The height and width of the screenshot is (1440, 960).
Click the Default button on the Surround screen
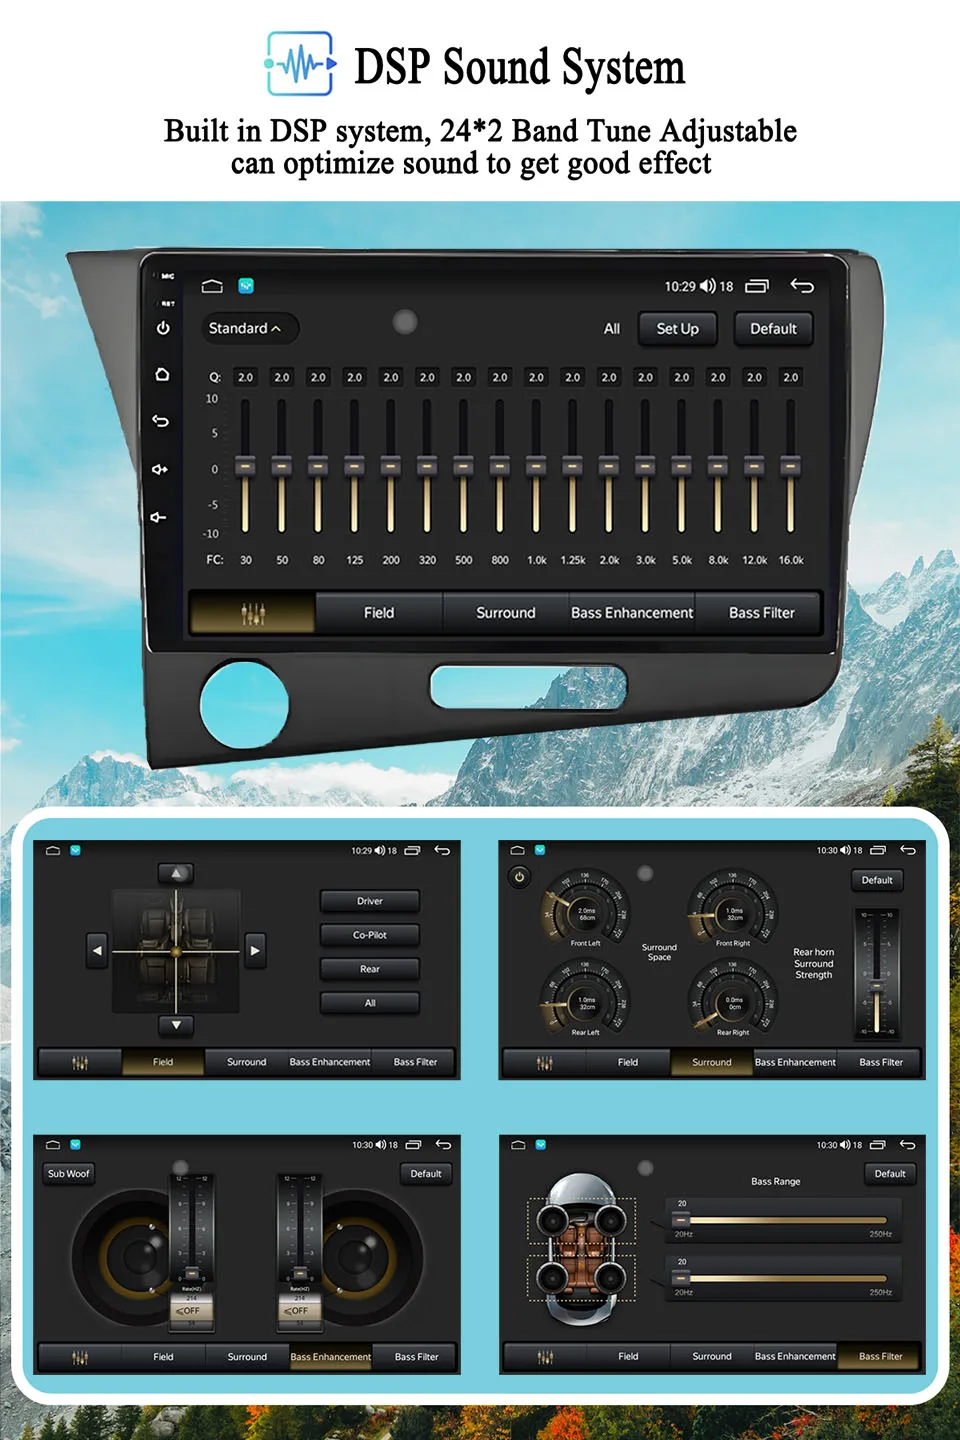pyautogui.click(x=877, y=880)
